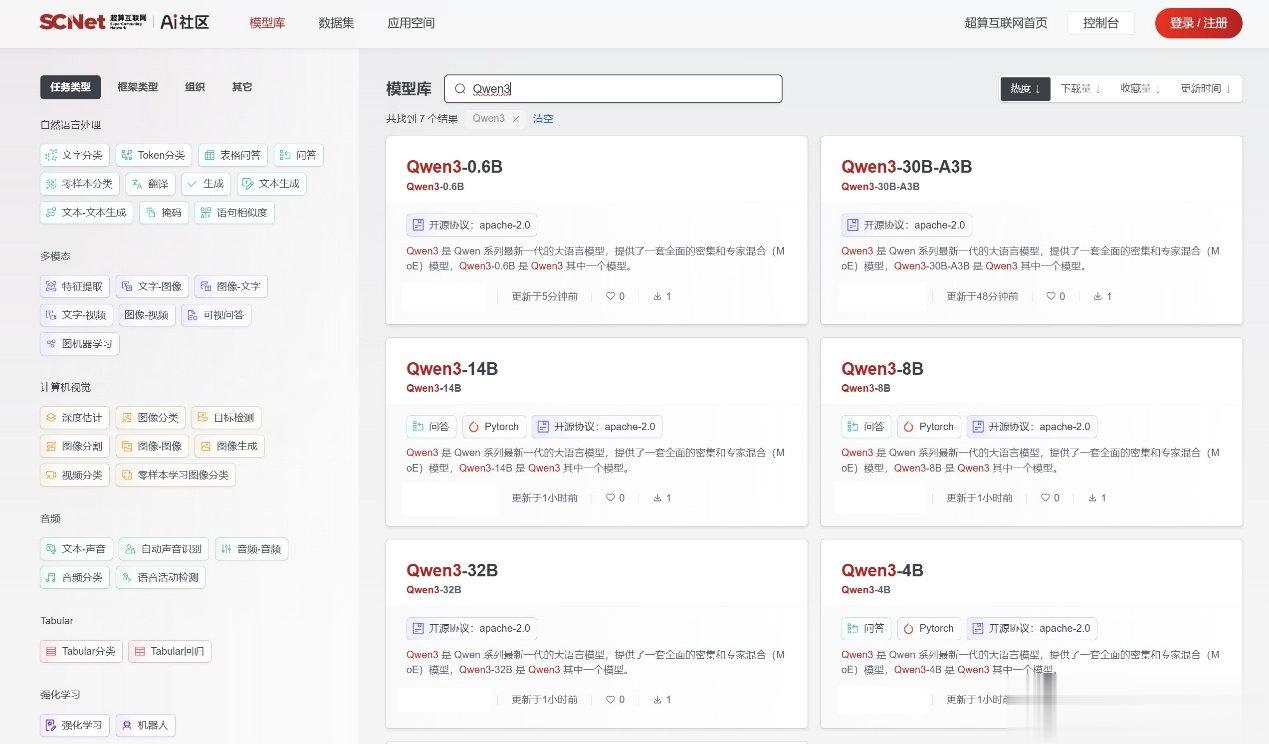Image resolution: width=1269 pixels, height=744 pixels.
Task: Click 清空 to clear search filters
Action: click(x=543, y=118)
